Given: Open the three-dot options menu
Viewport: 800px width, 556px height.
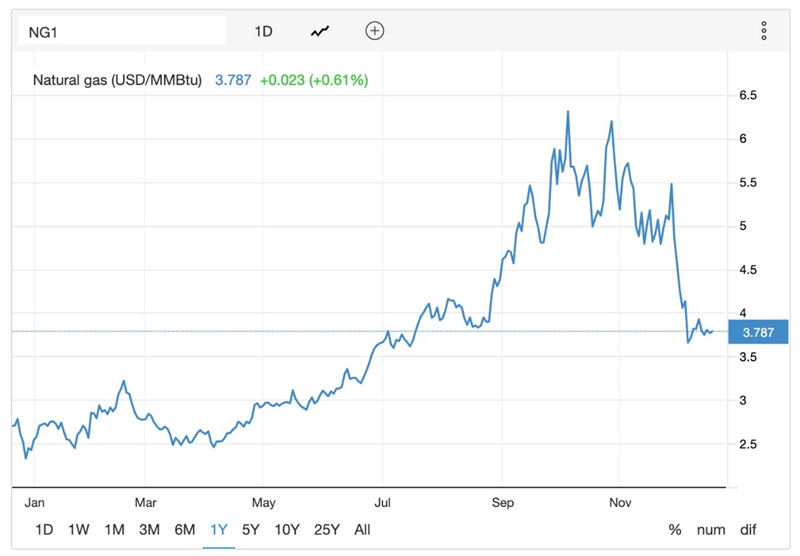Looking at the screenshot, I should point(764,31).
